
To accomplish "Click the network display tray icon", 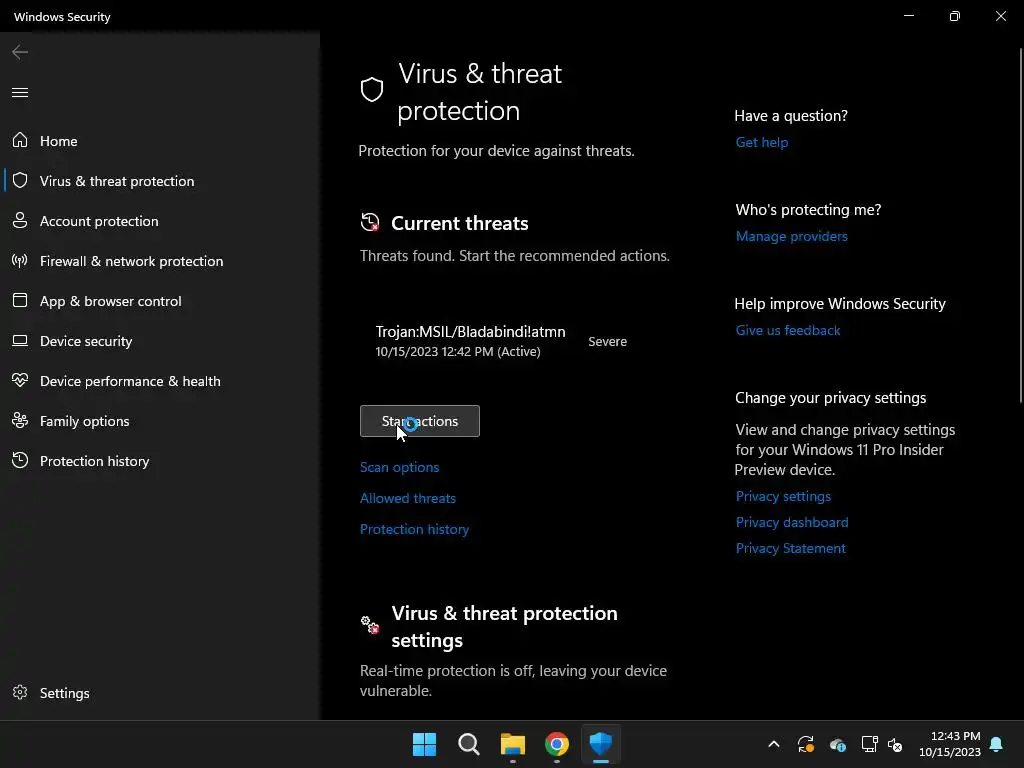I will 869,744.
